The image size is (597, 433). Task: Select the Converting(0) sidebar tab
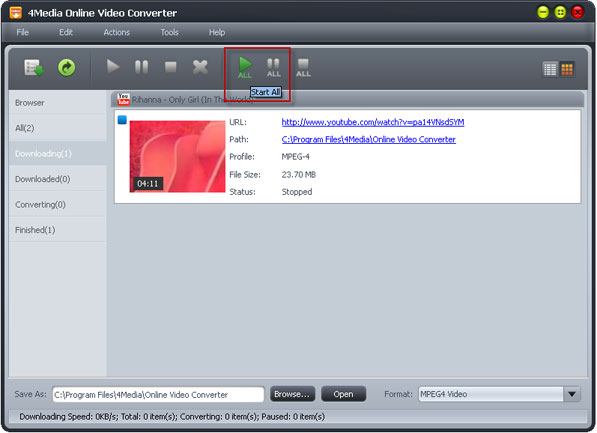pyautogui.click(x=57, y=205)
